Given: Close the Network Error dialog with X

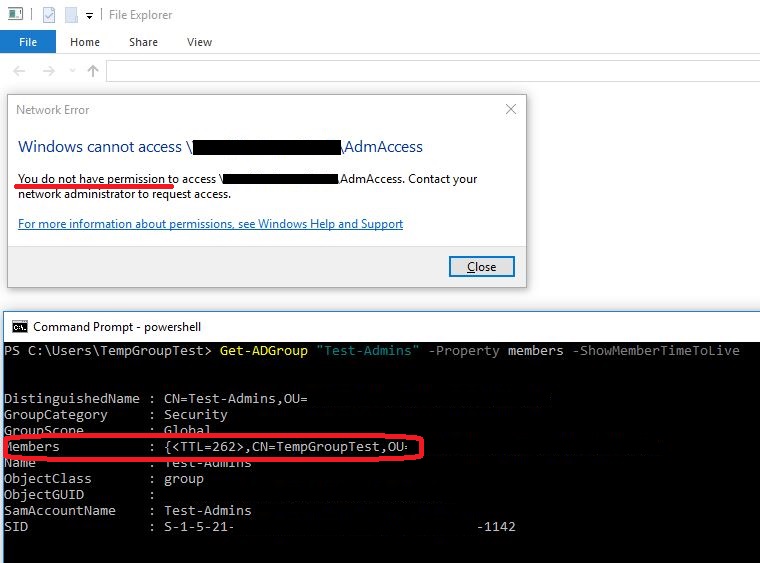Looking at the screenshot, I should pyautogui.click(x=511, y=109).
